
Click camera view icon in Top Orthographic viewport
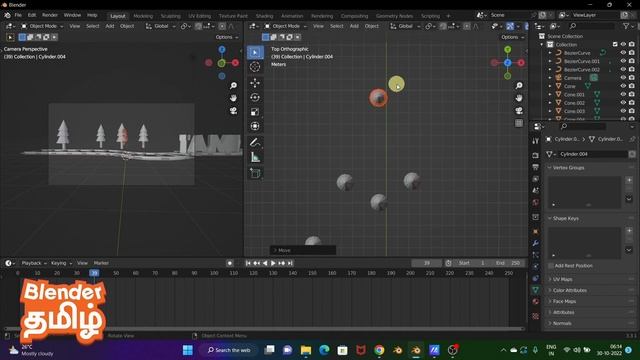(519, 111)
